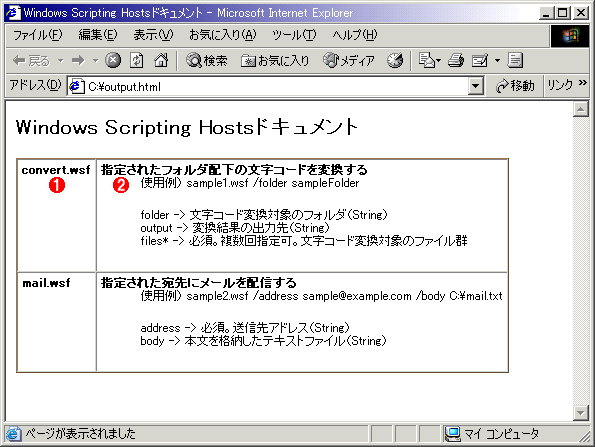Click the heading 指定された宛先にメールを配信する
Screen dimensions: 595x447
[198, 283]
